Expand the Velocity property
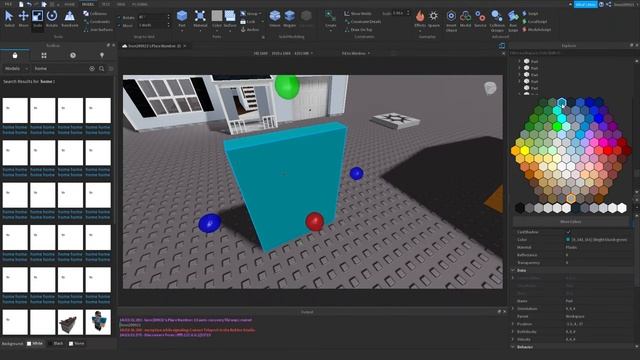Image resolution: width=640 pixels, height=360 pixels. (513, 340)
